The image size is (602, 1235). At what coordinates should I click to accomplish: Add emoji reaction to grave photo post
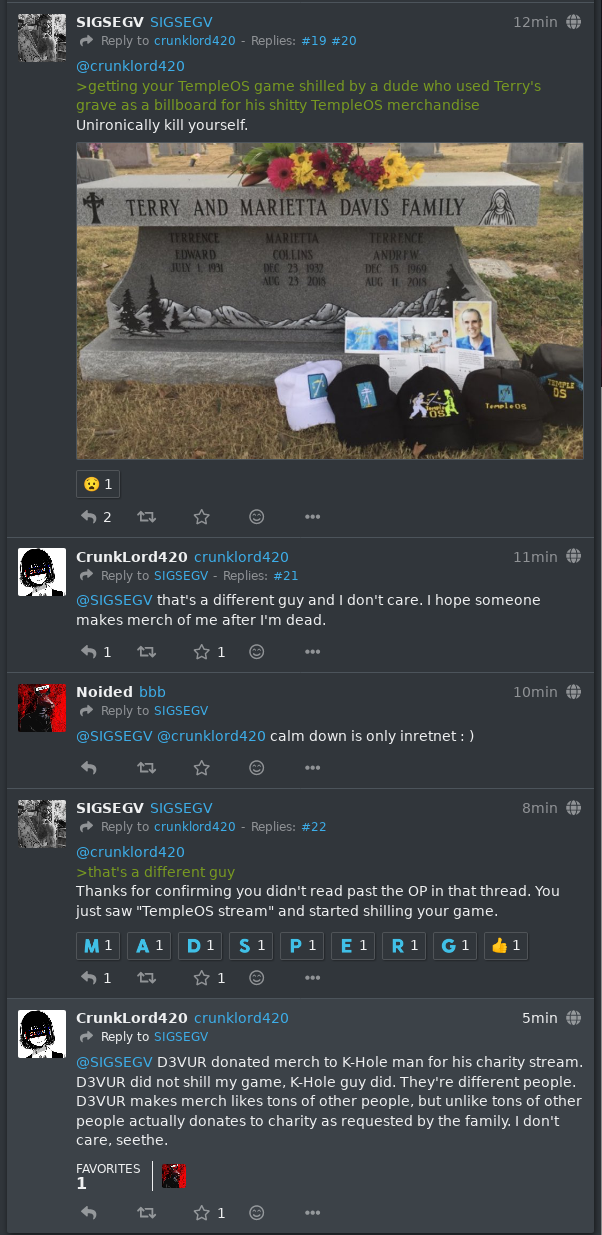[257, 517]
